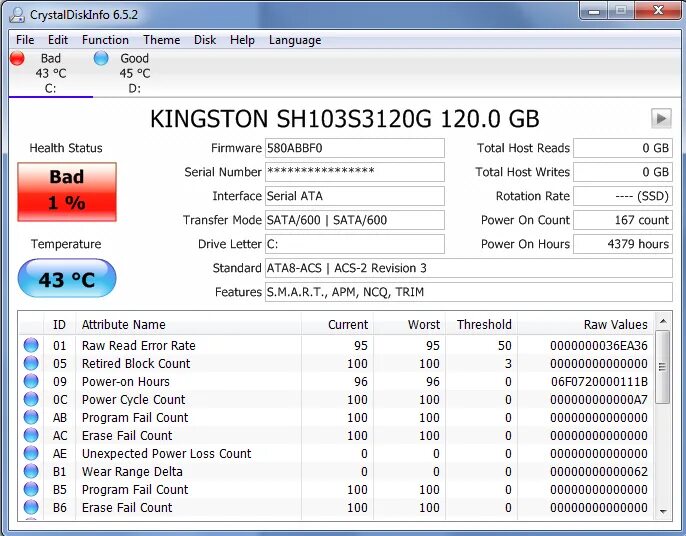Click the status orb in the AB Program Fail Count row

pos(31,417)
